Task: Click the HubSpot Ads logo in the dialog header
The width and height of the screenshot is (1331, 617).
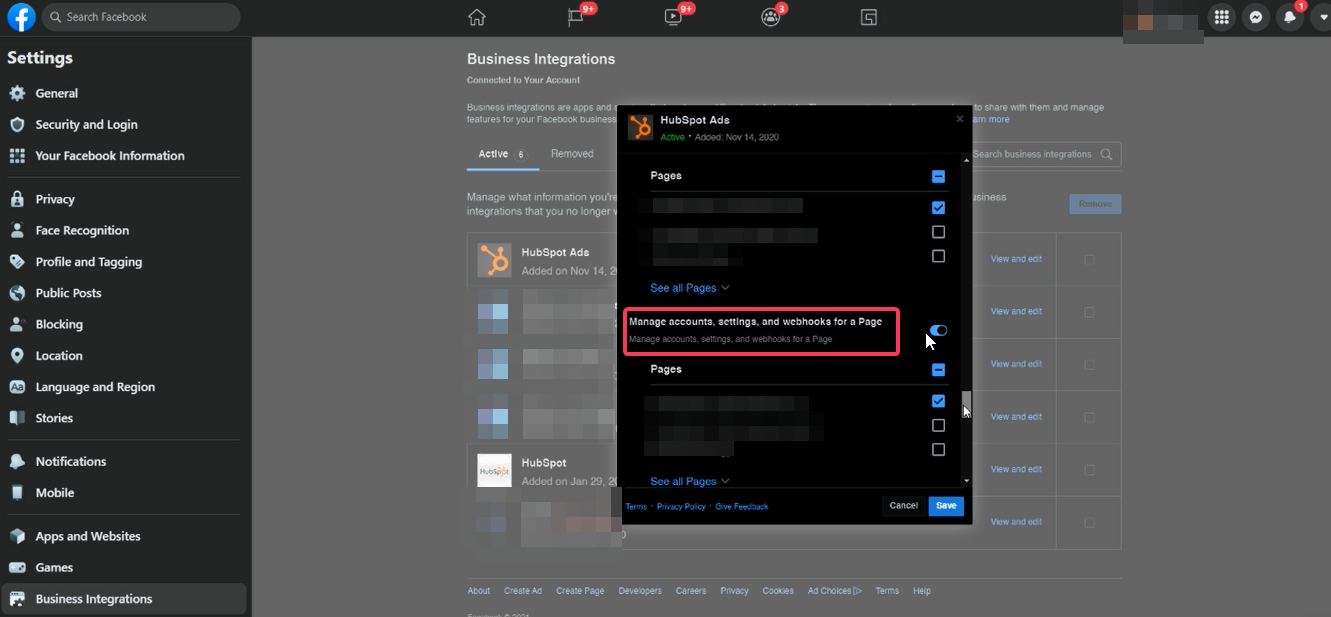Action: tap(640, 127)
